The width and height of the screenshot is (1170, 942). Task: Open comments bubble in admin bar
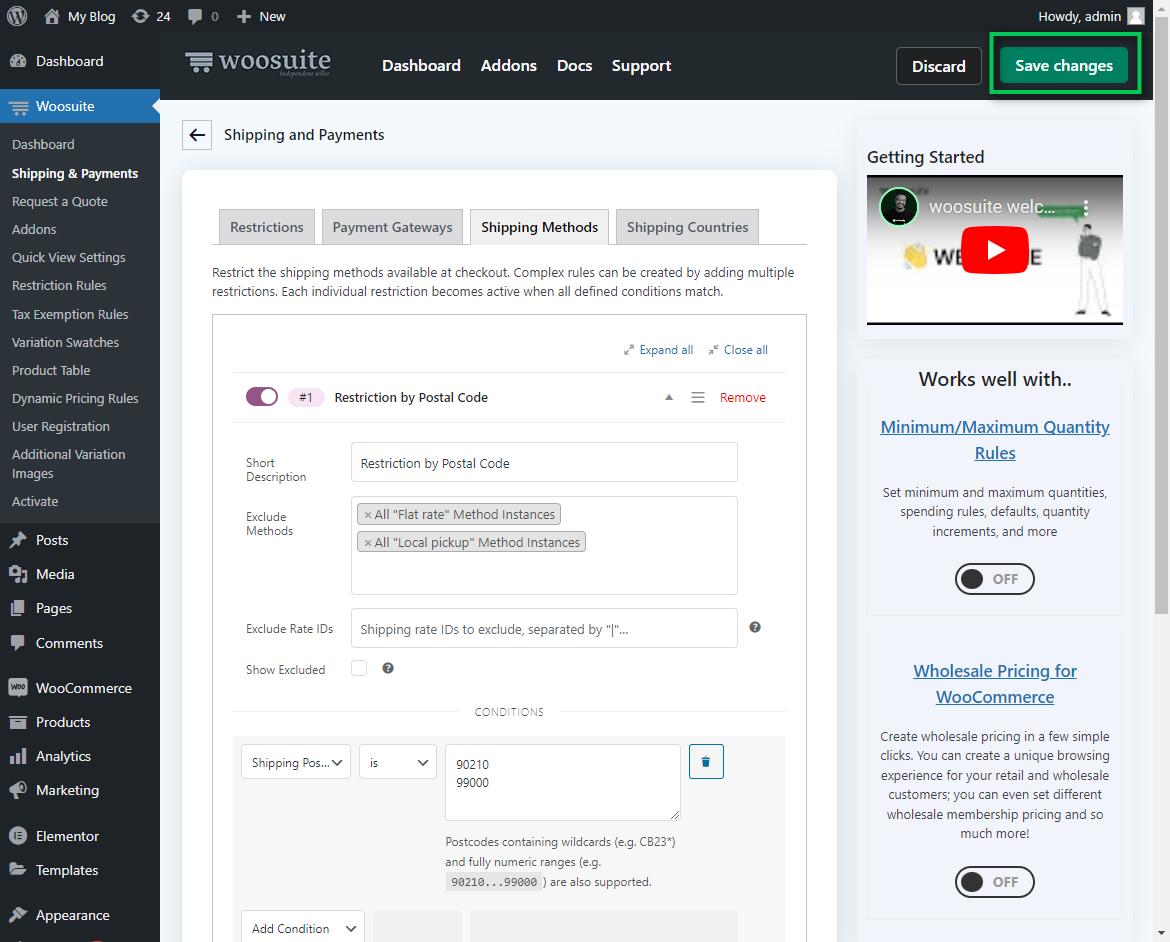pos(195,16)
